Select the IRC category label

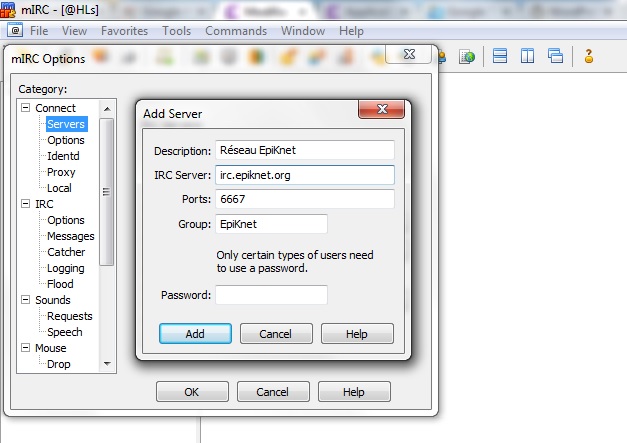point(44,204)
